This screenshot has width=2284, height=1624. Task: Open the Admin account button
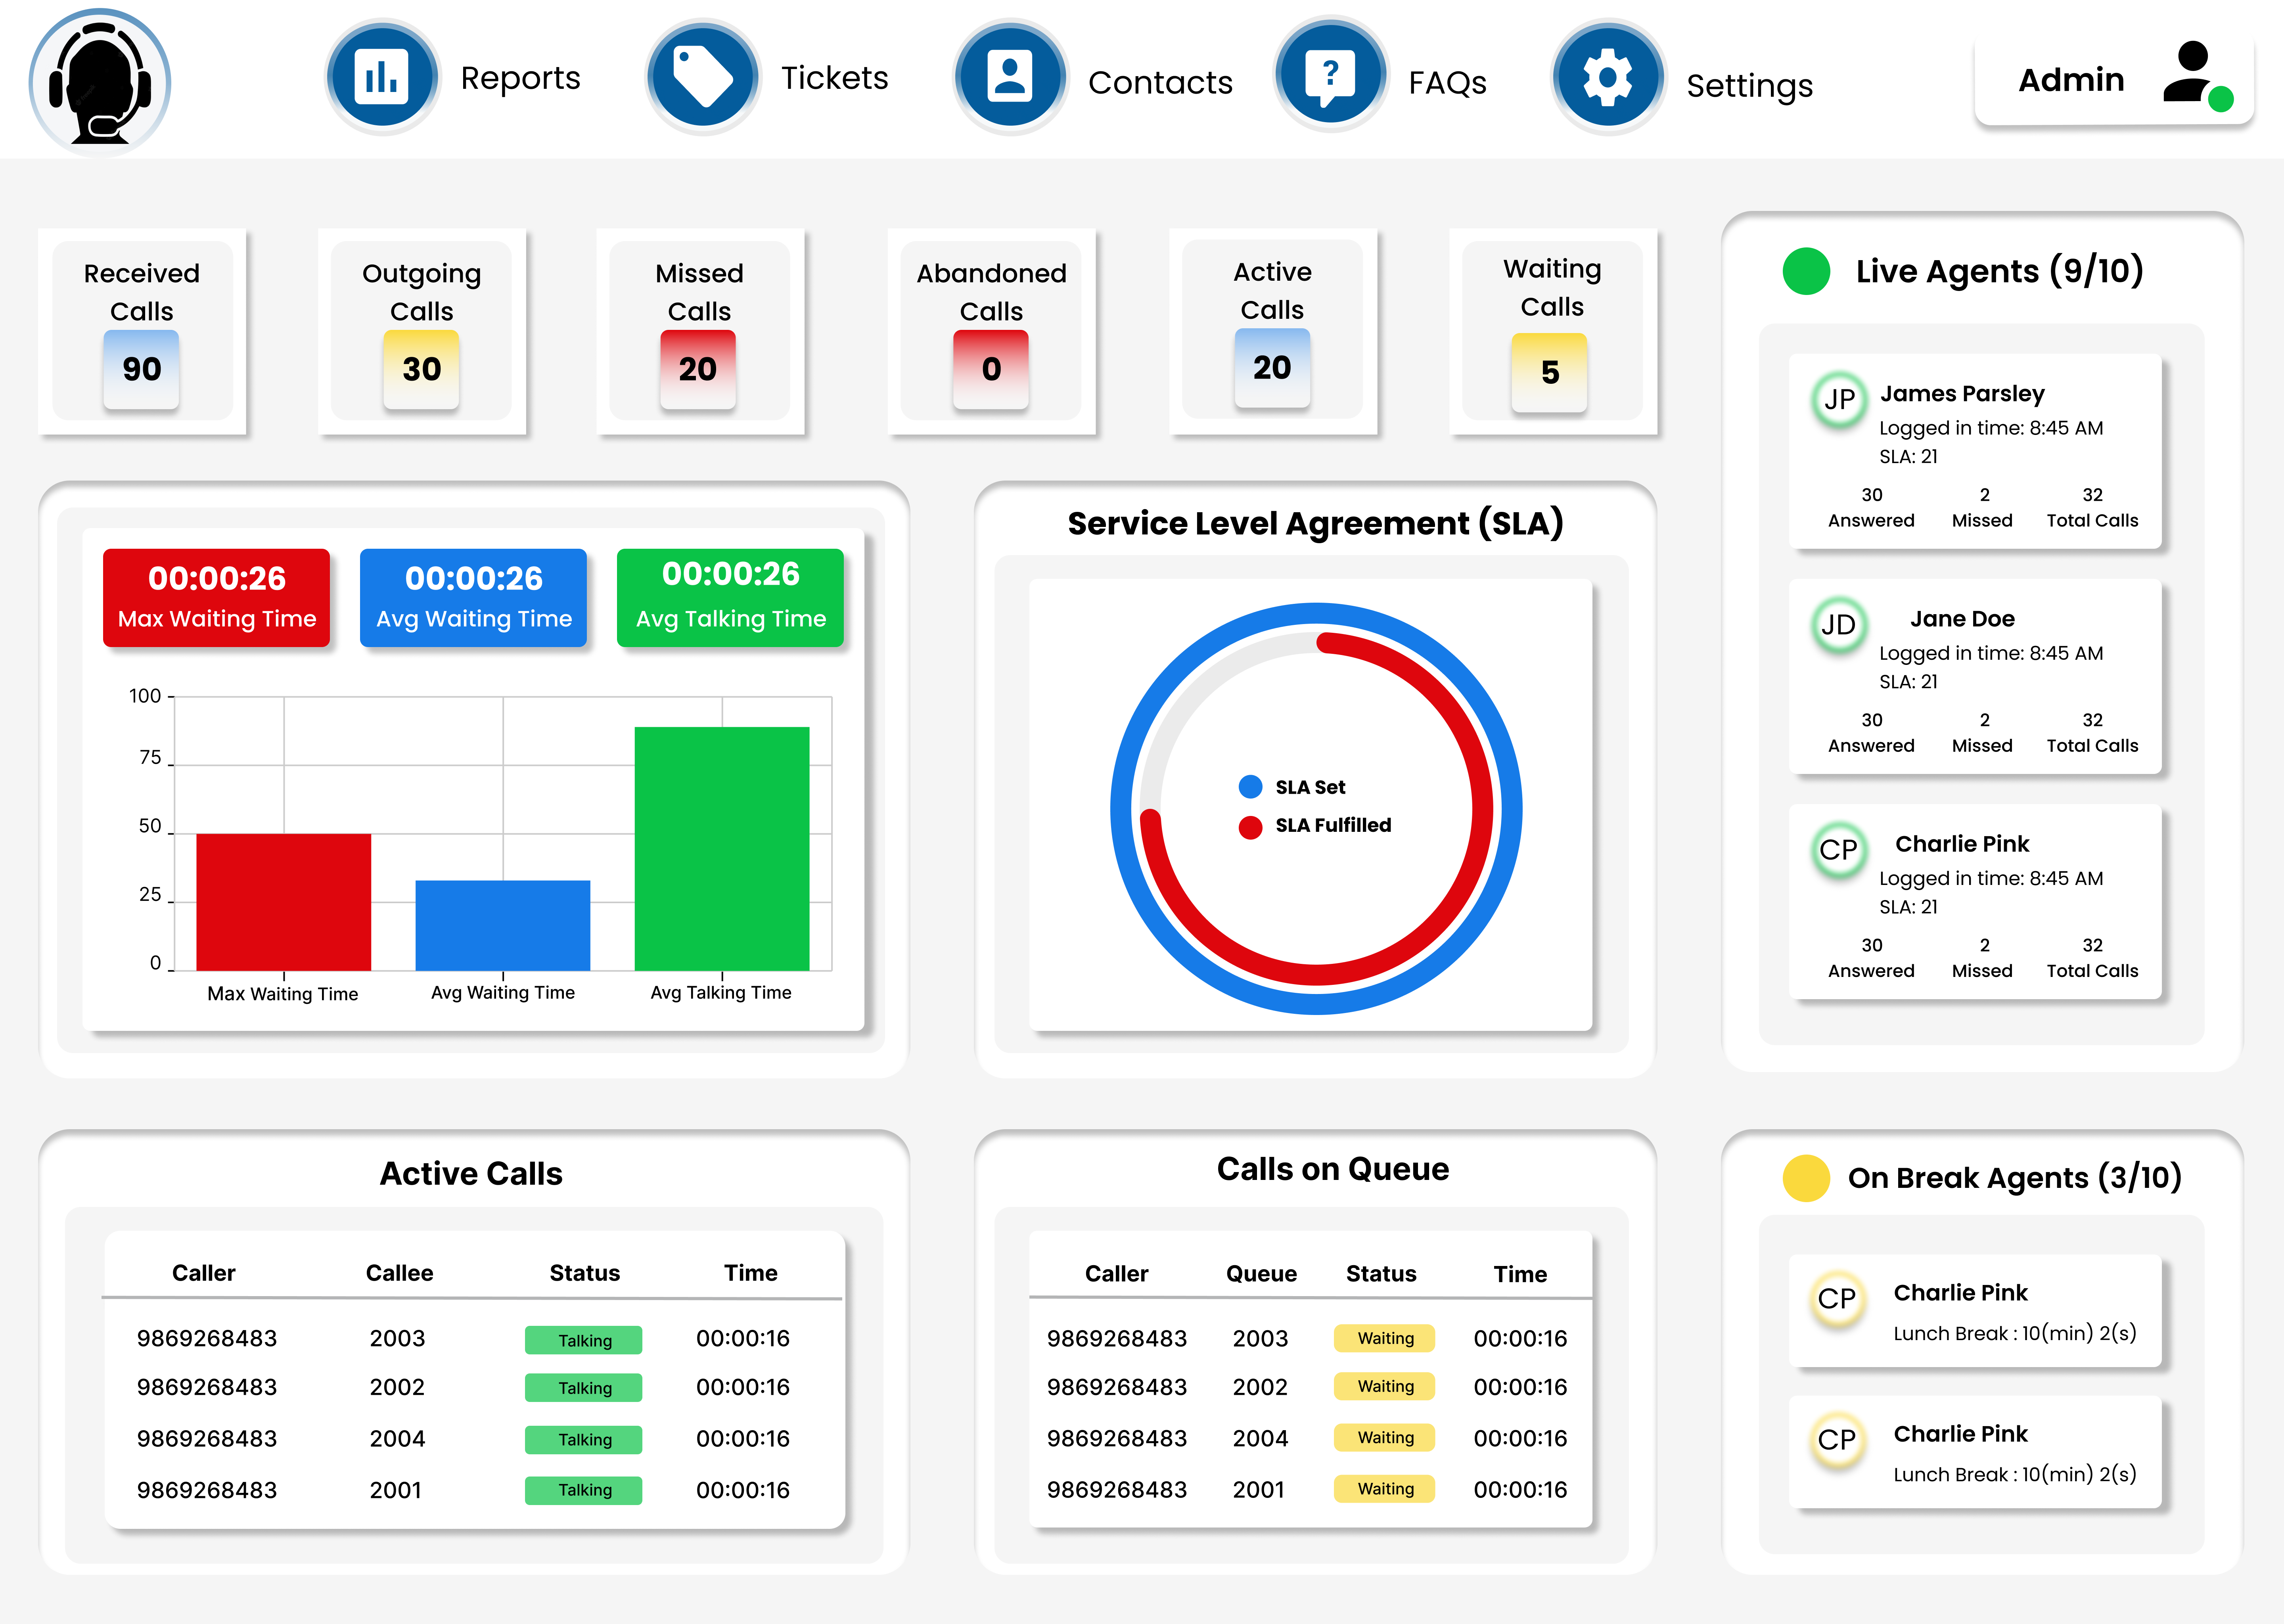(x=2114, y=80)
